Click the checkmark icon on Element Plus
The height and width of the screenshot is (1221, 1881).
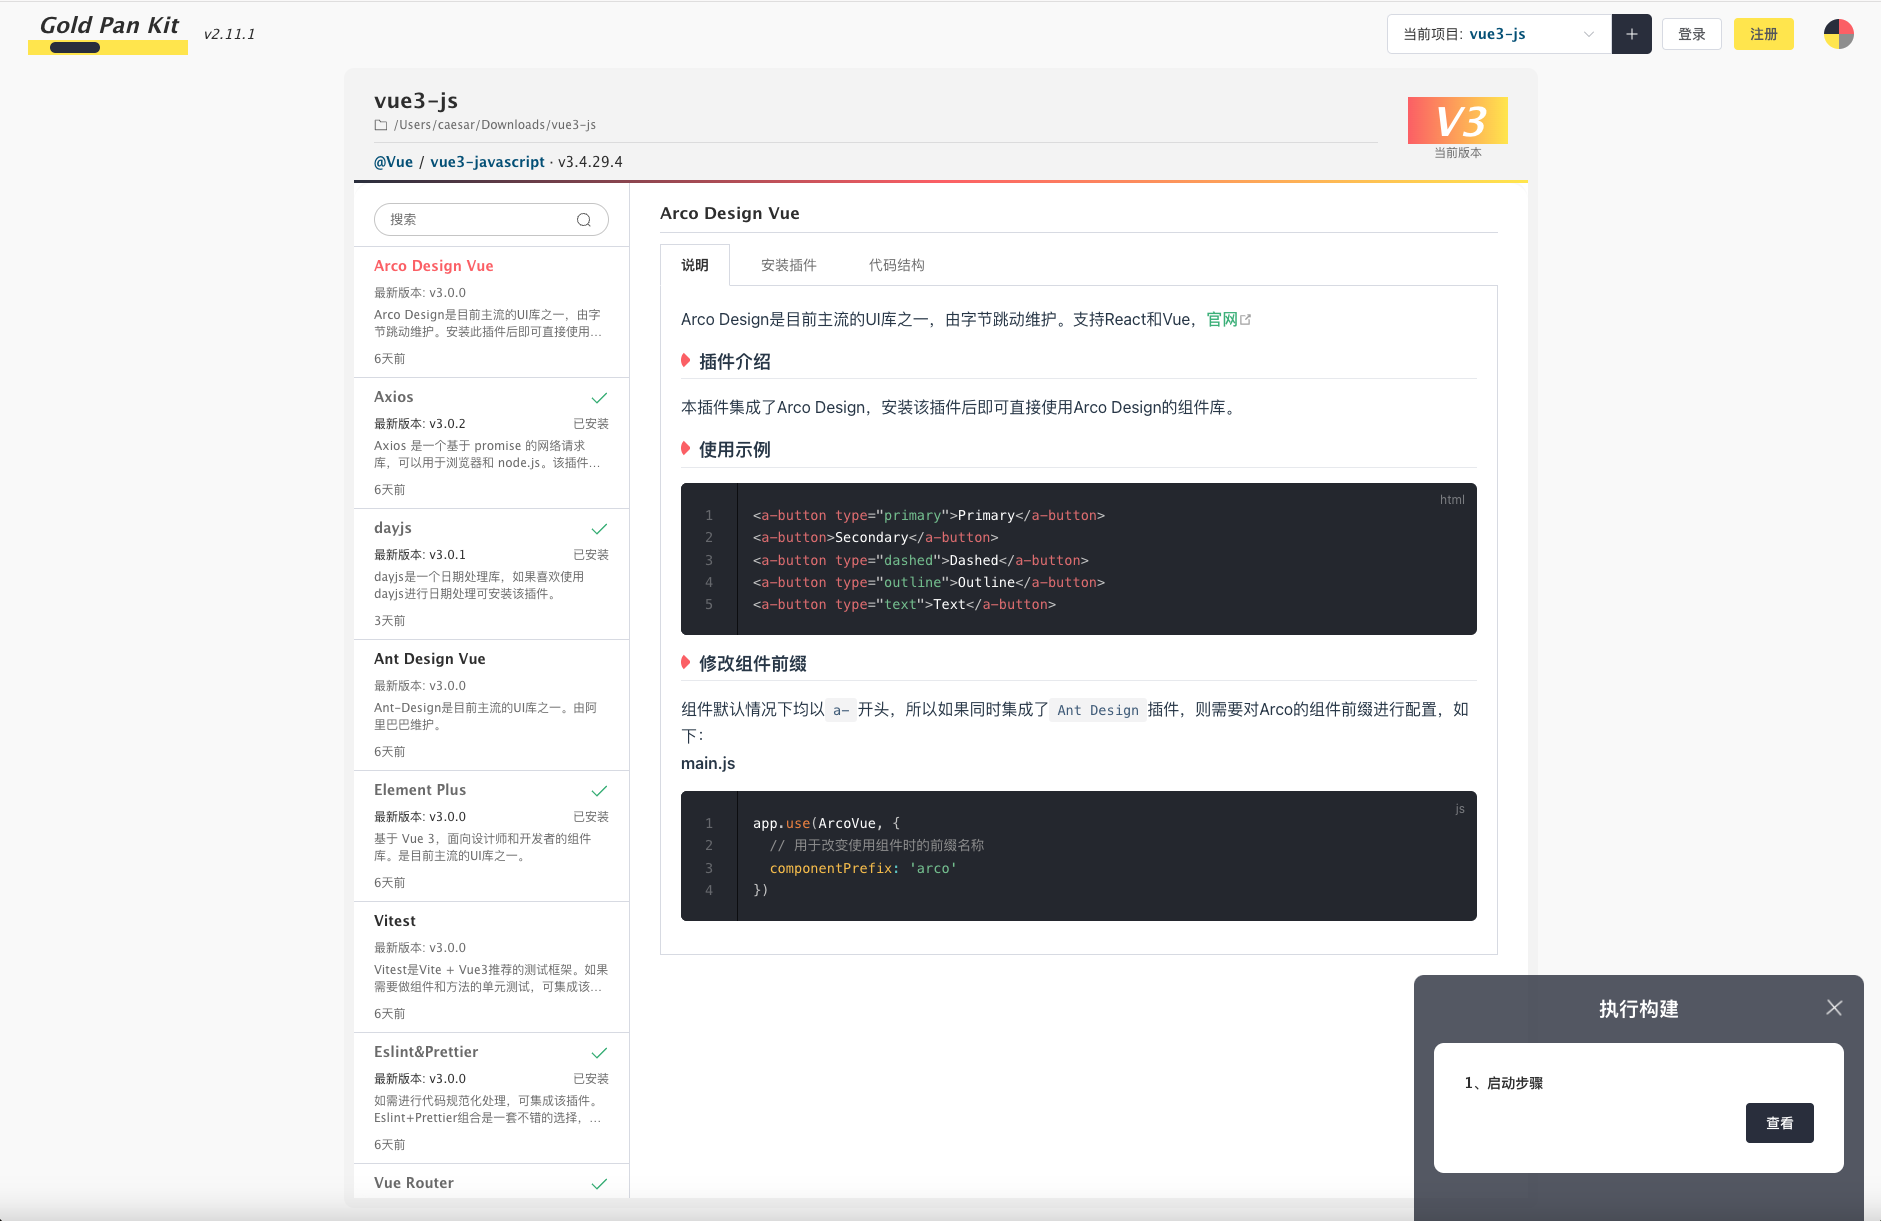tap(599, 791)
